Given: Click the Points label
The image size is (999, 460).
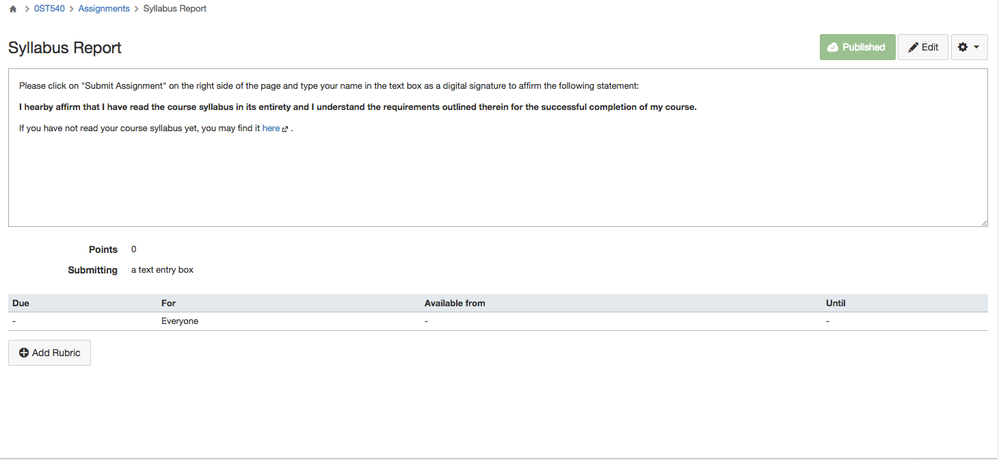Looking at the screenshot, I should coord(103,250).
